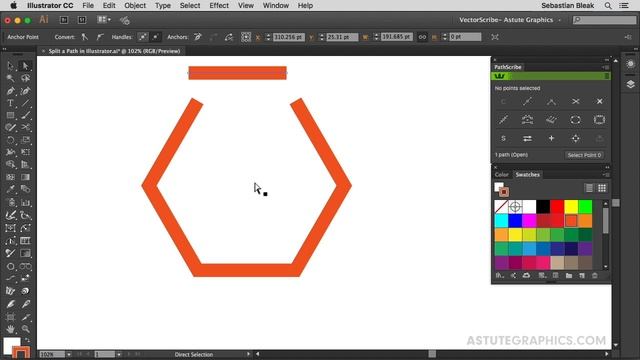
Task: Pick the None swatch with red slash
Action: [501, 207]
